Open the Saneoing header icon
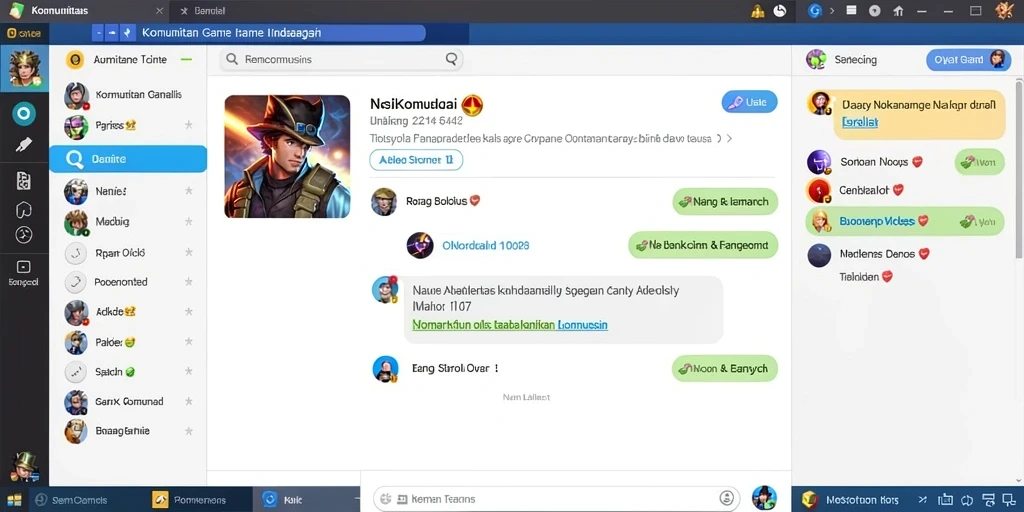 tap(816, 59)
